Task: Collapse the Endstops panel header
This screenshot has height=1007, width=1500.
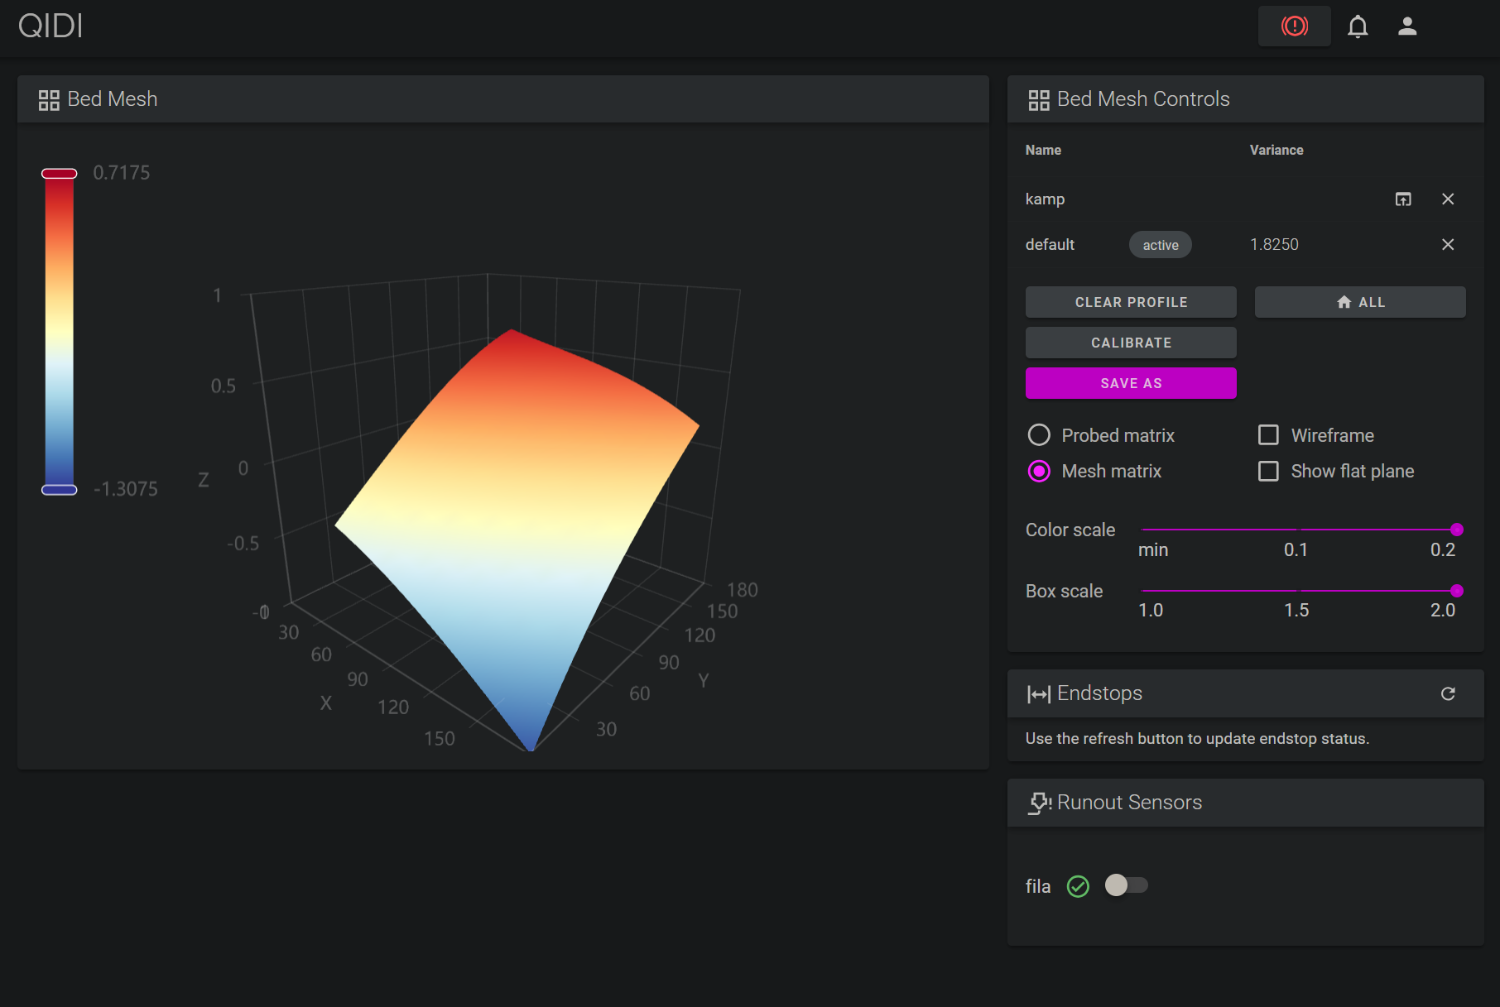Action: [x=1099, y=693]
